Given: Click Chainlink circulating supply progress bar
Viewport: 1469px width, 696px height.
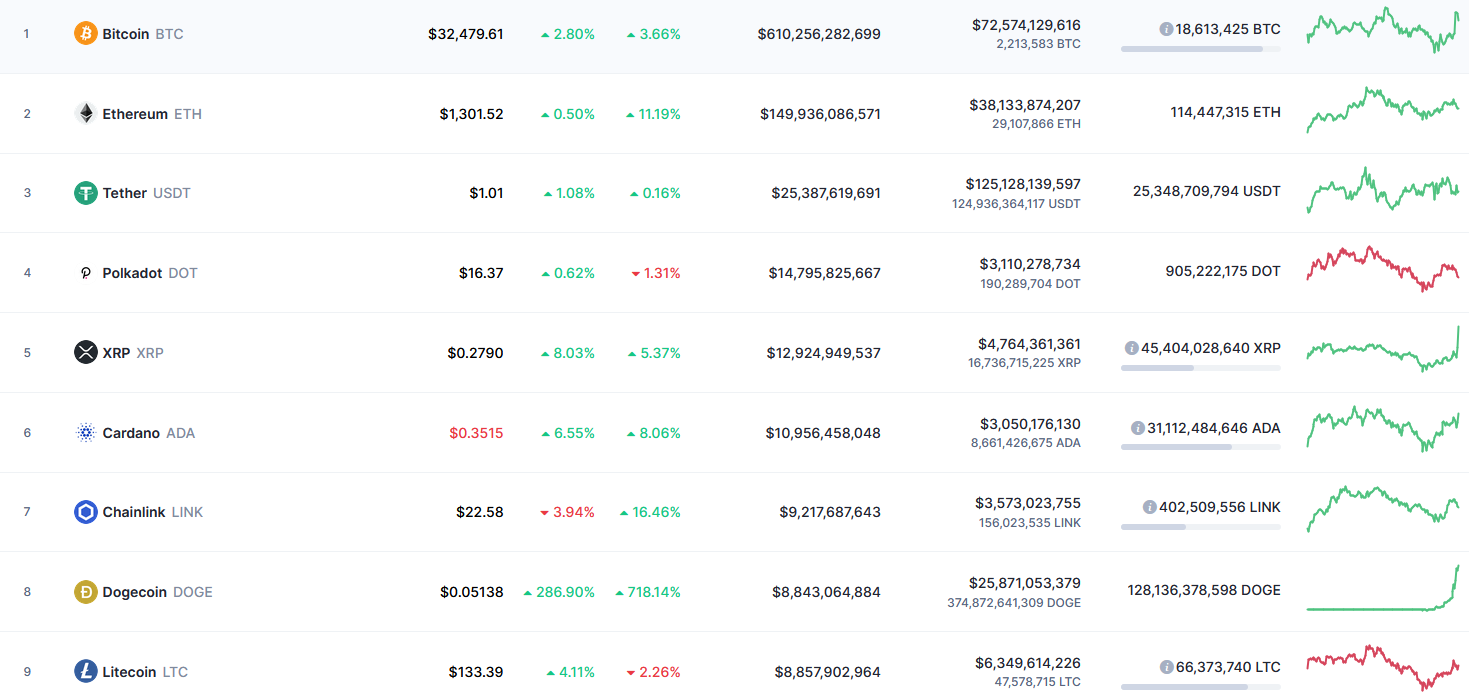Looking at the screenshot, I should tap(1200, 527).
